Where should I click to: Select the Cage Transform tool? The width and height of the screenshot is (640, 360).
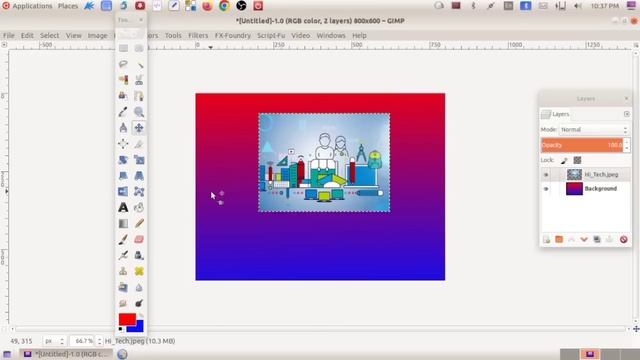click(139, 191)
